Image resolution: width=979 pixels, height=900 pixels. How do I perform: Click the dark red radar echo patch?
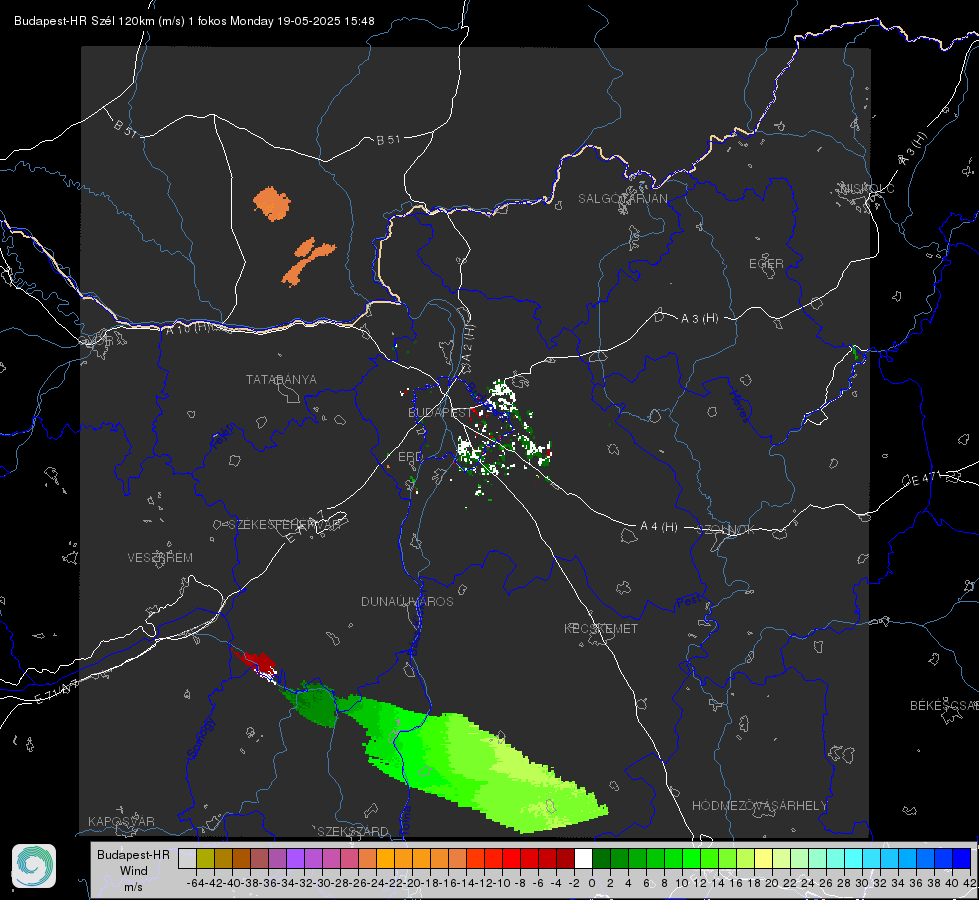pos(255,662)
